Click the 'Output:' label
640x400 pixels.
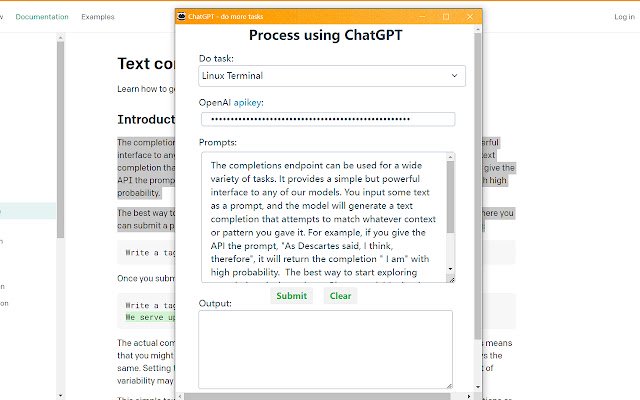coord(215,303)
